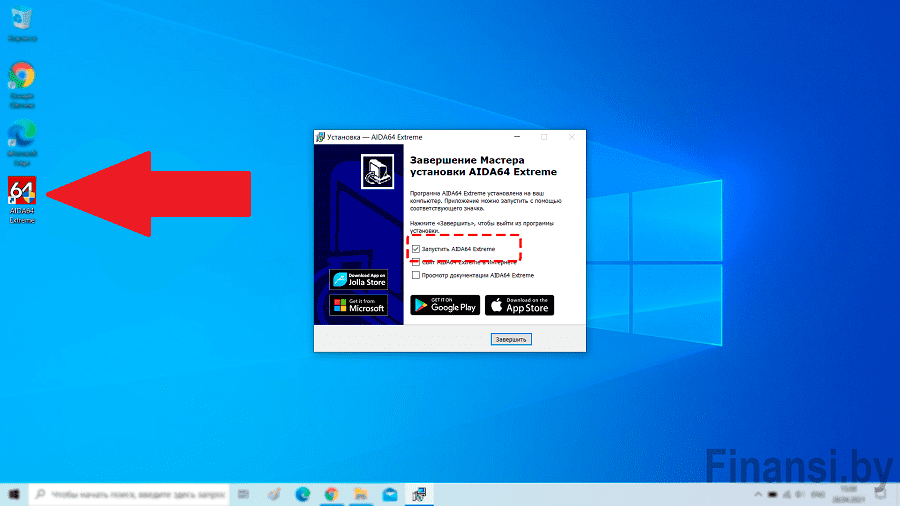The image size is (900, 506).
Task: Open network status tray icon
Action: click(787, 495)
